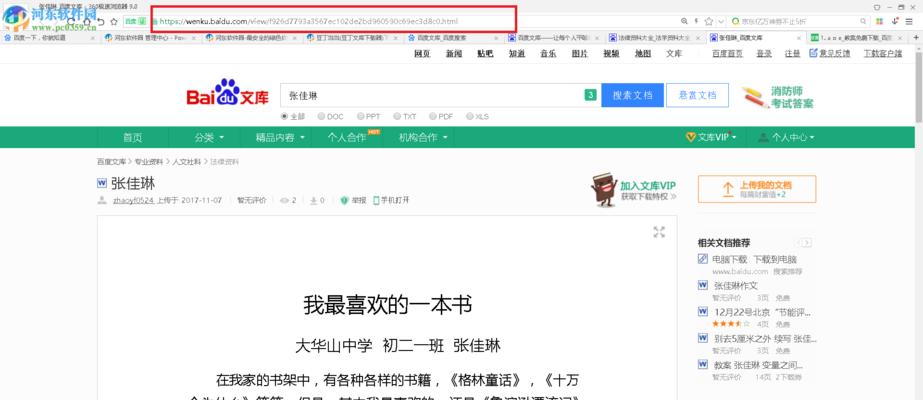Click the 加入文库VIP link
The image size is (923, 400).
pyautogui.click(x=648, y=185)
